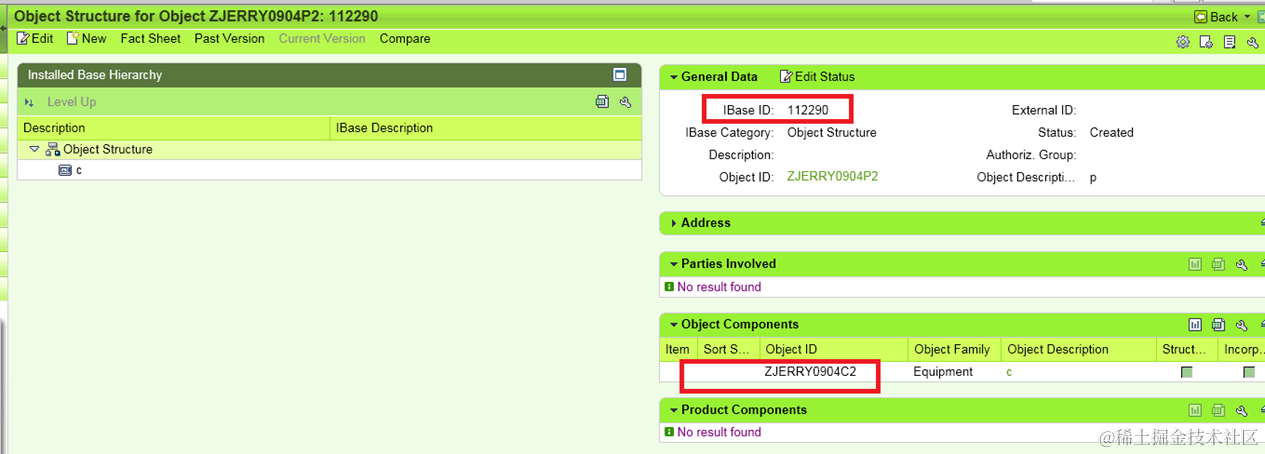This screenshot has height=454, width=1265.
Task: Click the expand-all arrows icon beside Level Up
Action: pyautogui.click(x=30, y=102)
